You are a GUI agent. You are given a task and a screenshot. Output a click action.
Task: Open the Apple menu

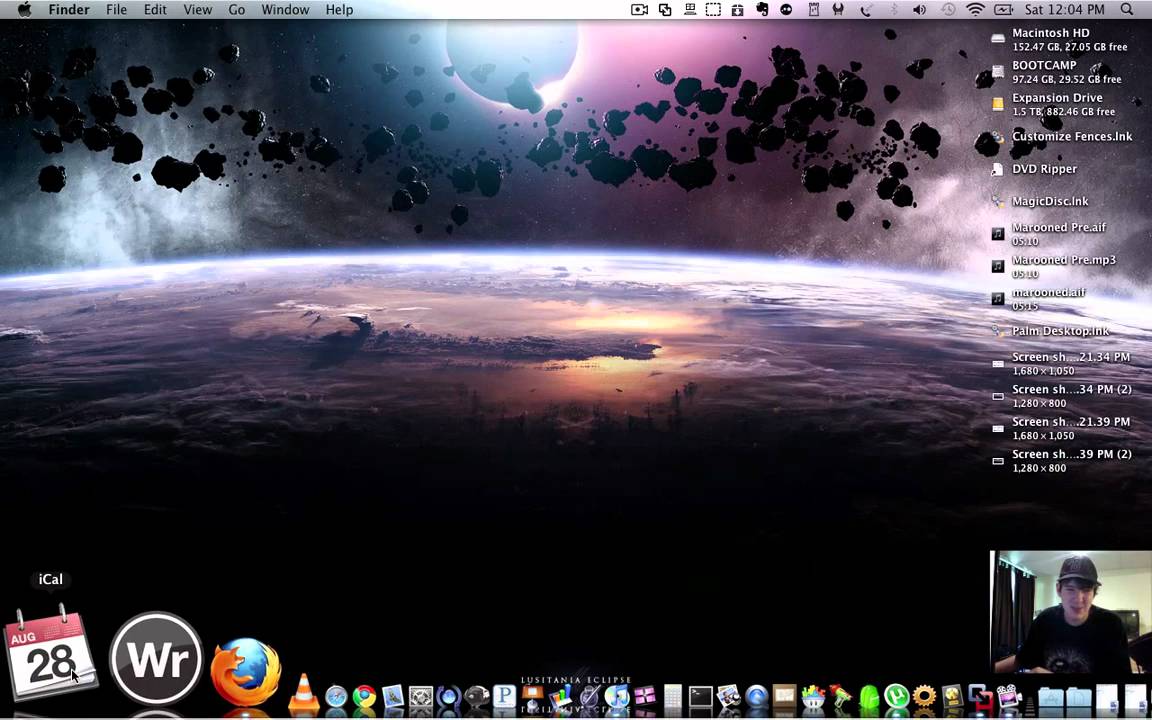click(24, 10)
